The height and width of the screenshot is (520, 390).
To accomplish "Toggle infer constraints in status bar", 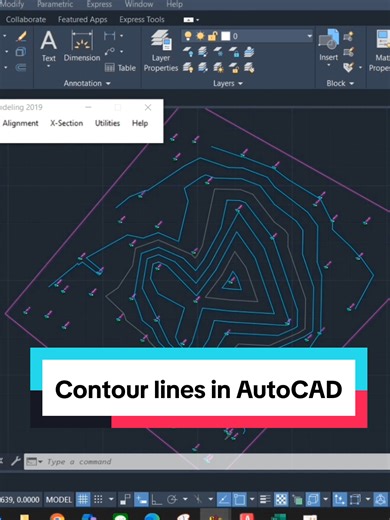I will [x=125, y=499].
